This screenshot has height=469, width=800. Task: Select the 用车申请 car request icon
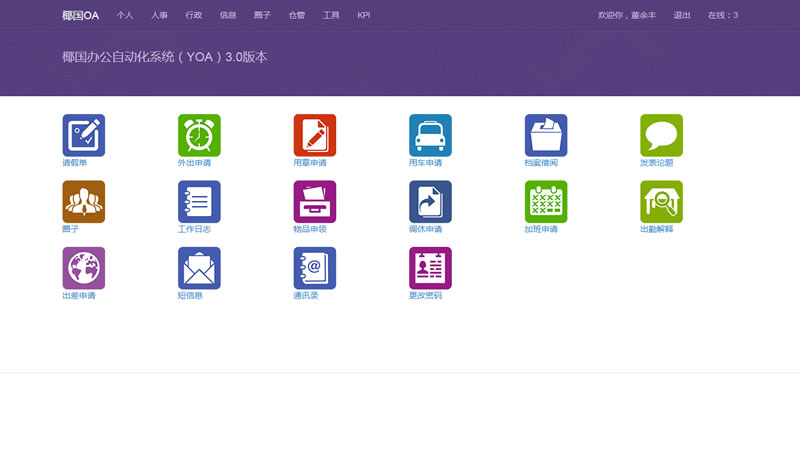(x=430, y=135)
